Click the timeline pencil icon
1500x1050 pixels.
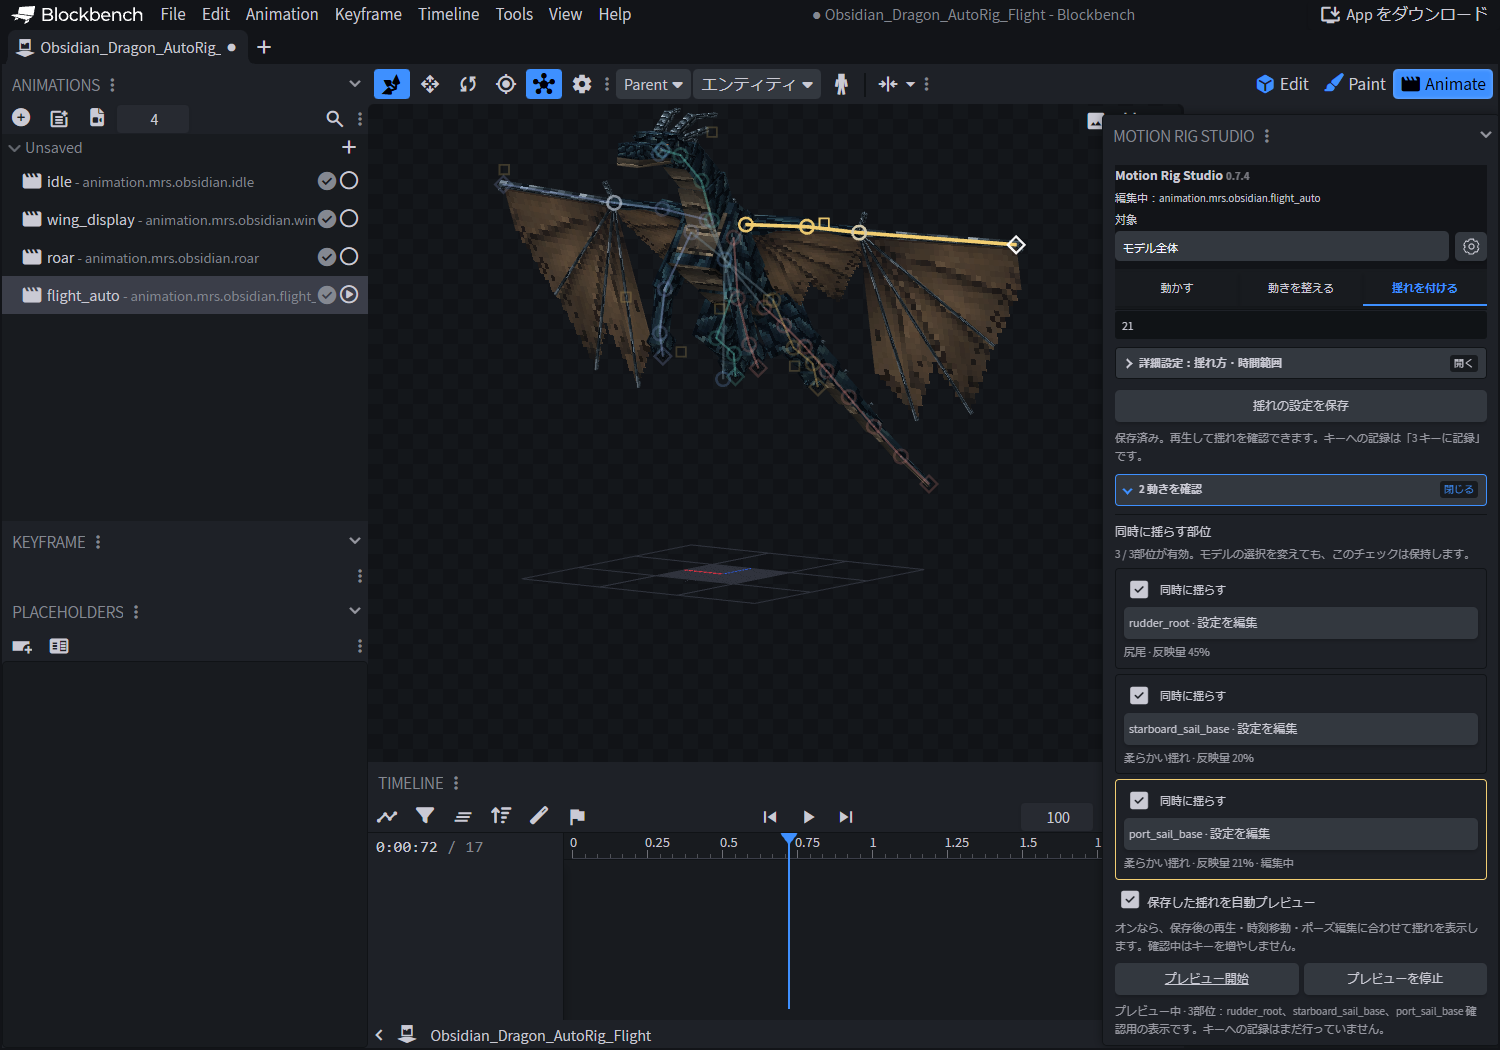pyautogui.click(x=539, y=816)
